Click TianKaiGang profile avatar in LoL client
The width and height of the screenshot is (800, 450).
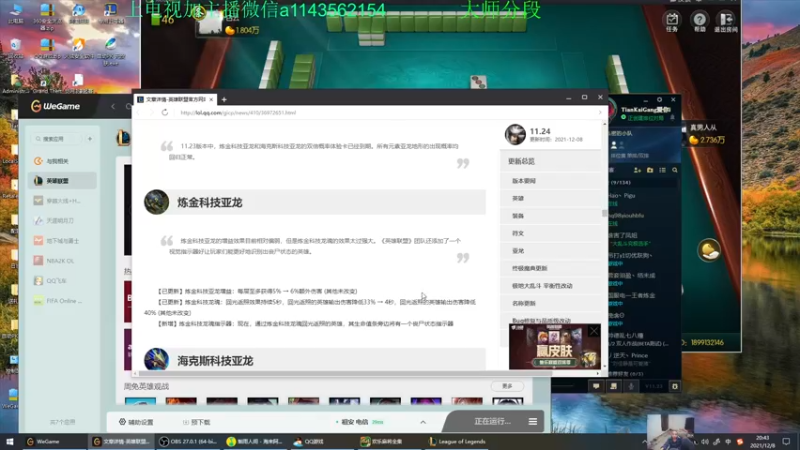click(x=612, y=111)
